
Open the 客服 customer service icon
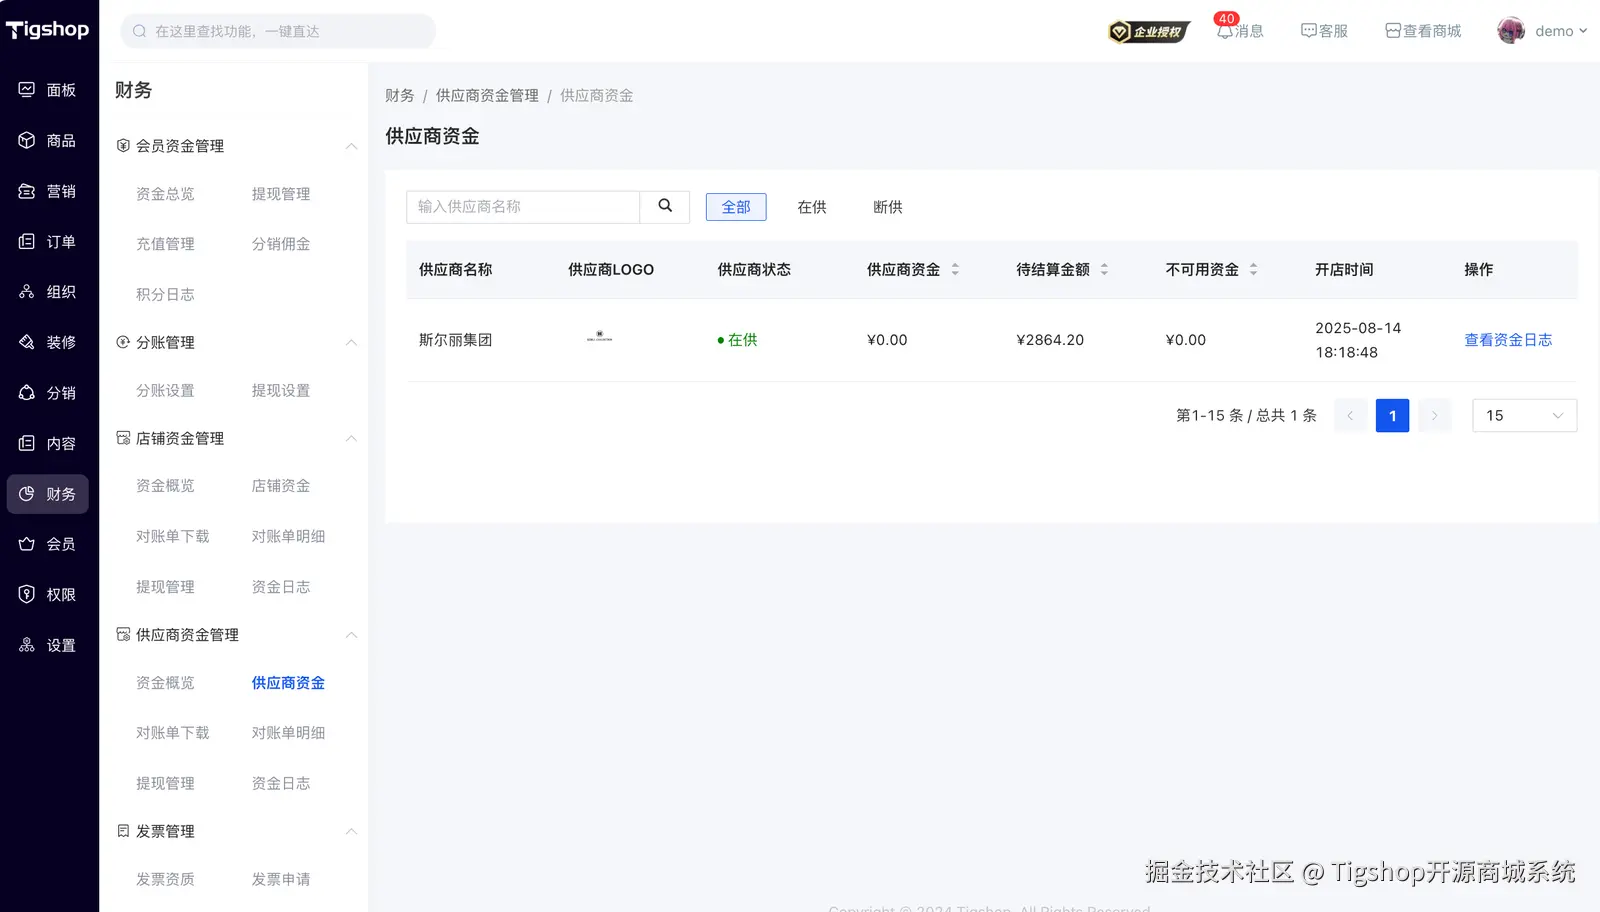click(x=1308, y=31)
